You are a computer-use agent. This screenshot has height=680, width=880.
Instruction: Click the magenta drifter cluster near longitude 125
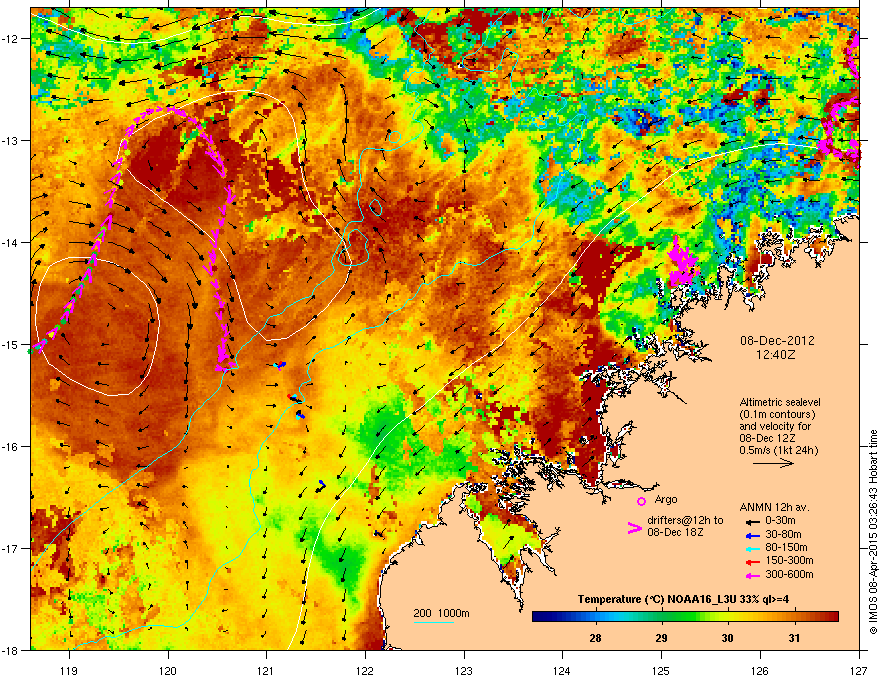coord(682,263)
